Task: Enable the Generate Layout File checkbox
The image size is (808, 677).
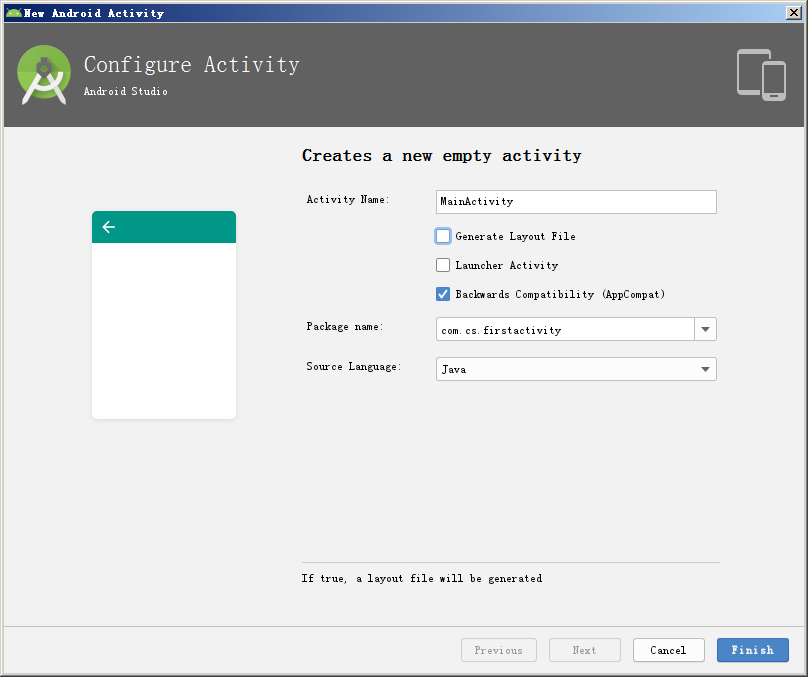Action: [443, 236]
